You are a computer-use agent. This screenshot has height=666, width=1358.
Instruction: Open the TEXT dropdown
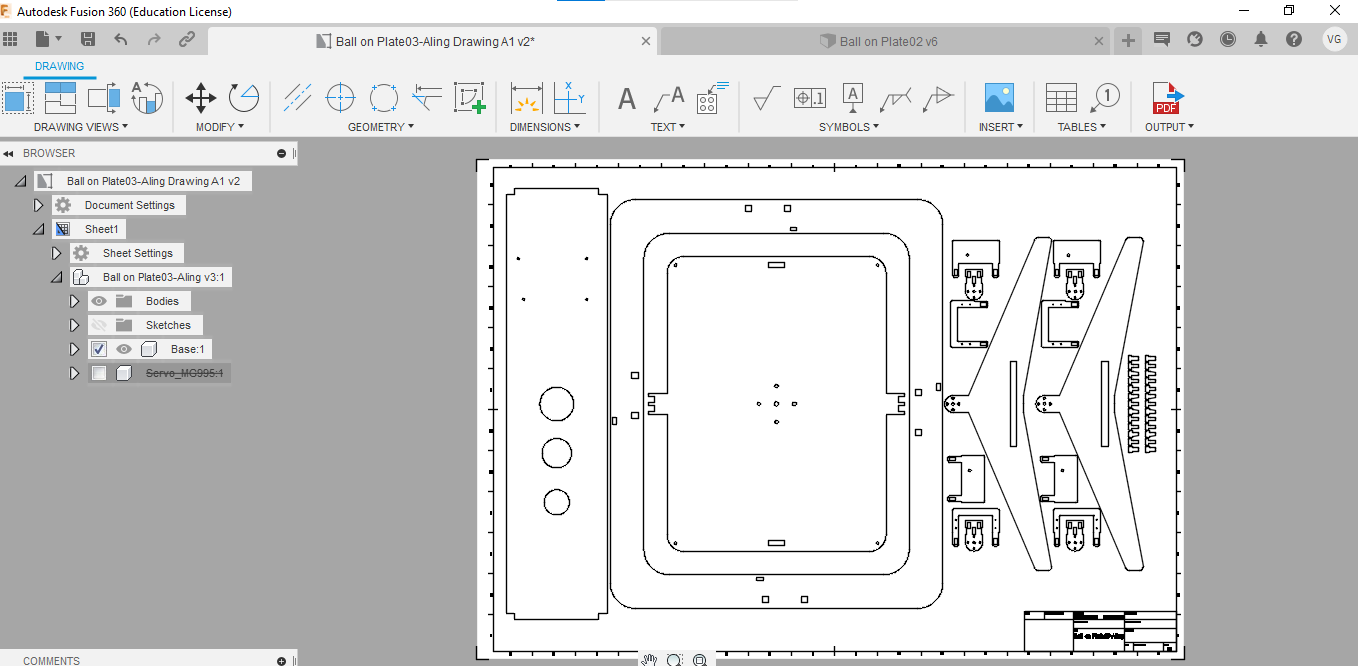click(x=668, y=127)
